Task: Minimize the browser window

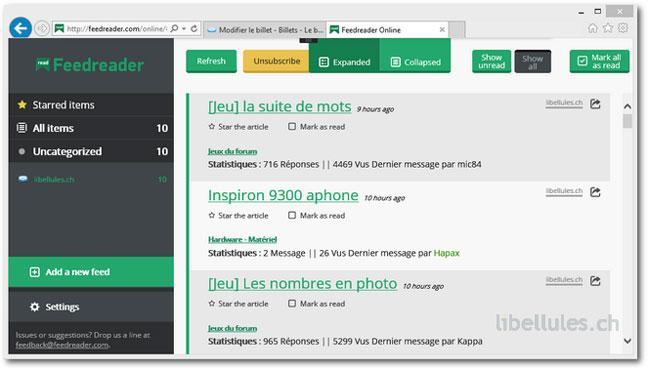Action: pyautogui.click(x=581, y=12)
